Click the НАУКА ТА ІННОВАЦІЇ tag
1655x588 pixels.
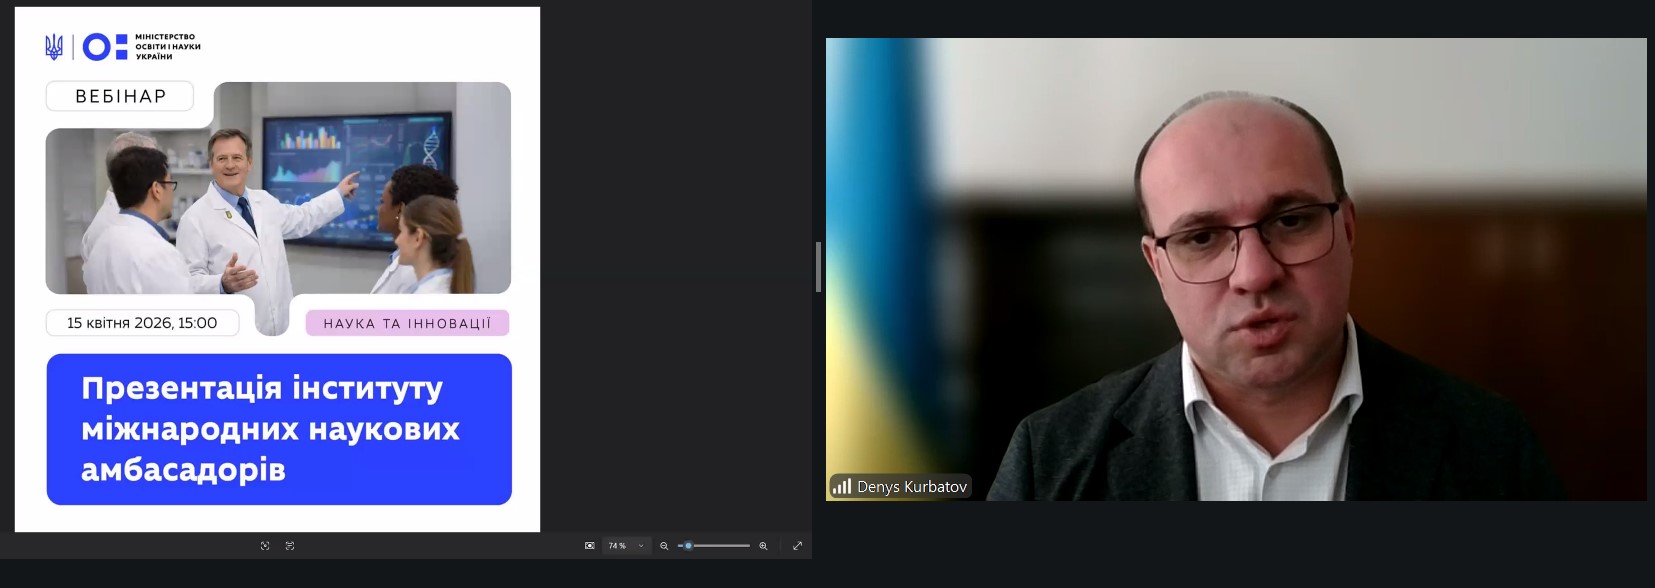[x=407, y=323]
